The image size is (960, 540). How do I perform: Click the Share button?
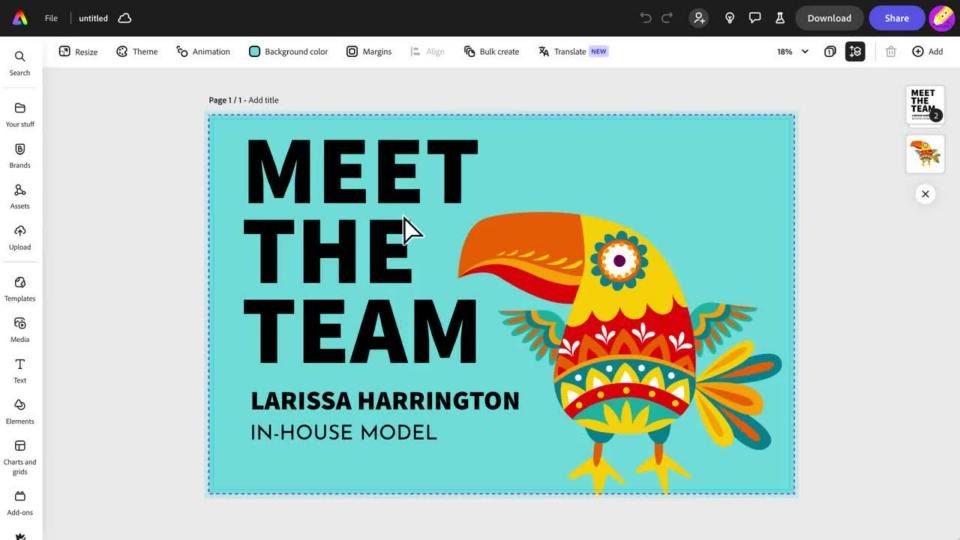pyautogui.click(x=896, y=18)
